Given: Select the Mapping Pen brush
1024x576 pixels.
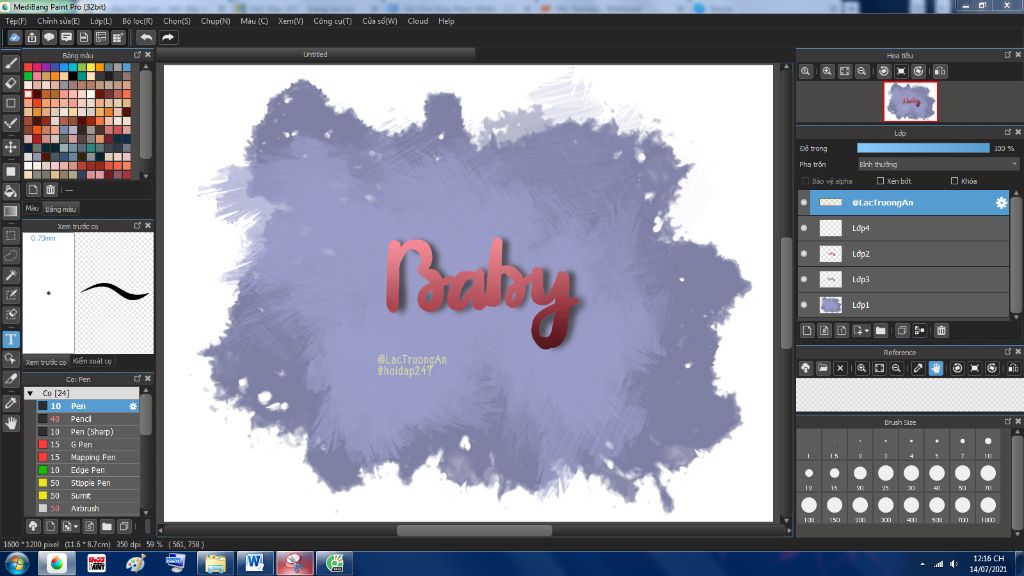Looking at the screenshot, I should [x=88, y=457].
